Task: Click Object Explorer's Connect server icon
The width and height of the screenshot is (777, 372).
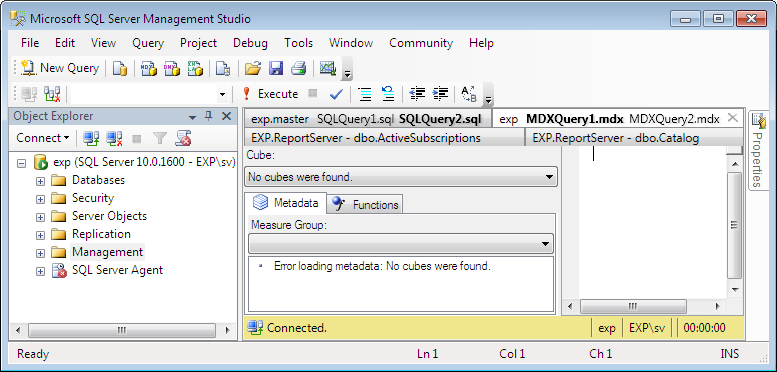Action: click(91, 138)
